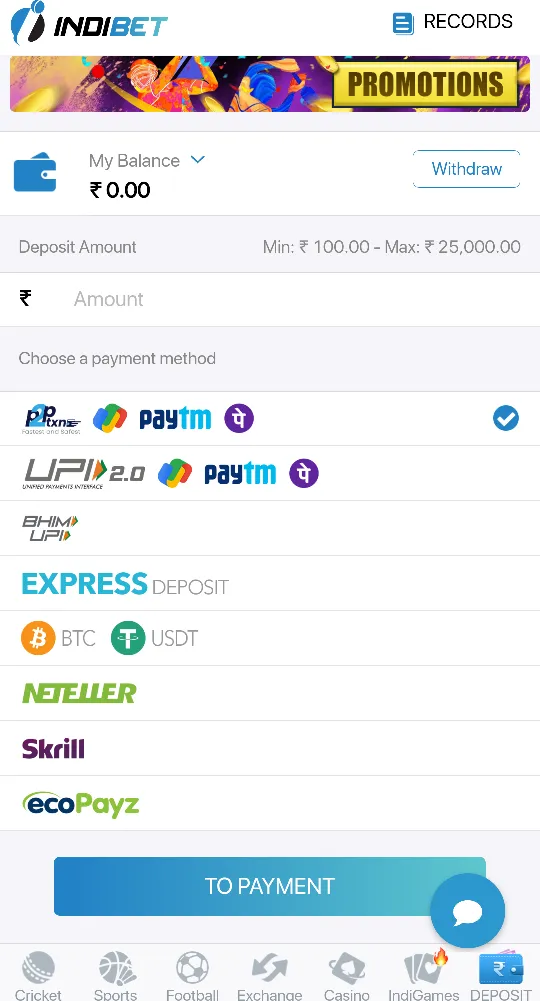This screenshot has width=540, height=1001.
Task: Toggle the selected P2P txn checkmark
Action: [x=506, y=419]
